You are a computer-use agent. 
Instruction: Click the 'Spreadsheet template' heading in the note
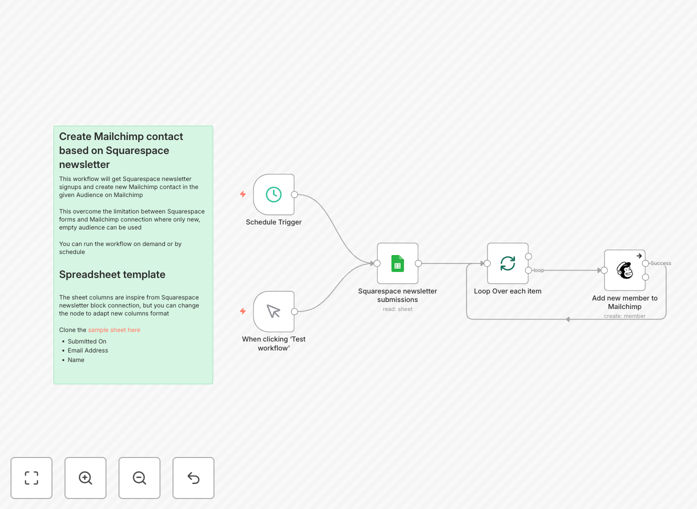coord(112,275)
